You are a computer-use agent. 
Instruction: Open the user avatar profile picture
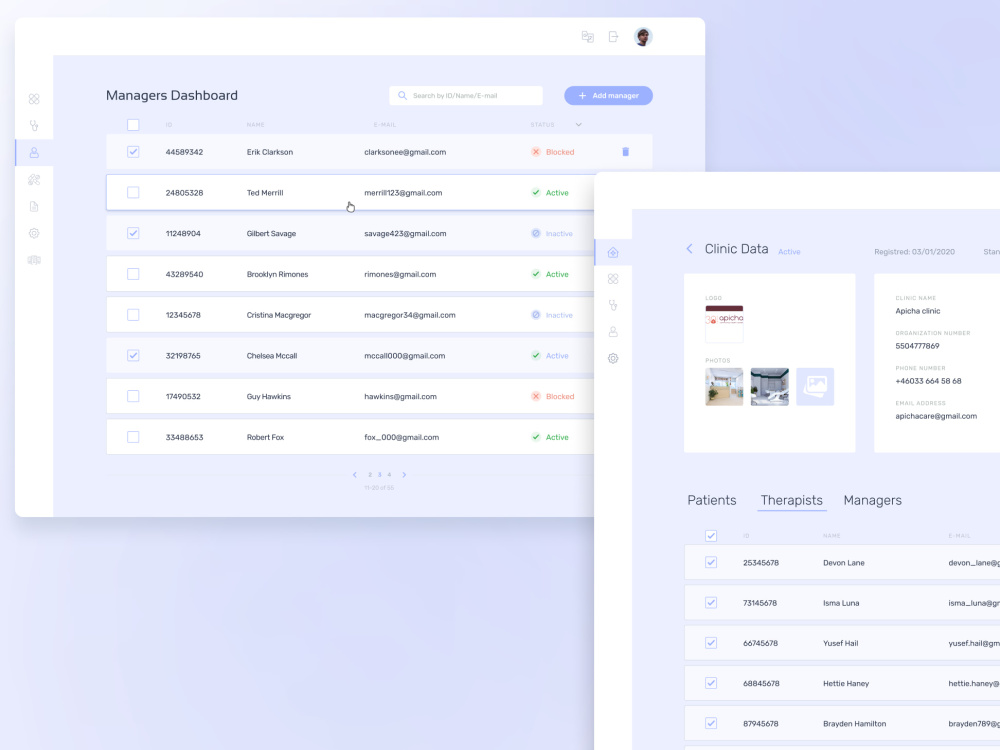(x=643, y=37)
